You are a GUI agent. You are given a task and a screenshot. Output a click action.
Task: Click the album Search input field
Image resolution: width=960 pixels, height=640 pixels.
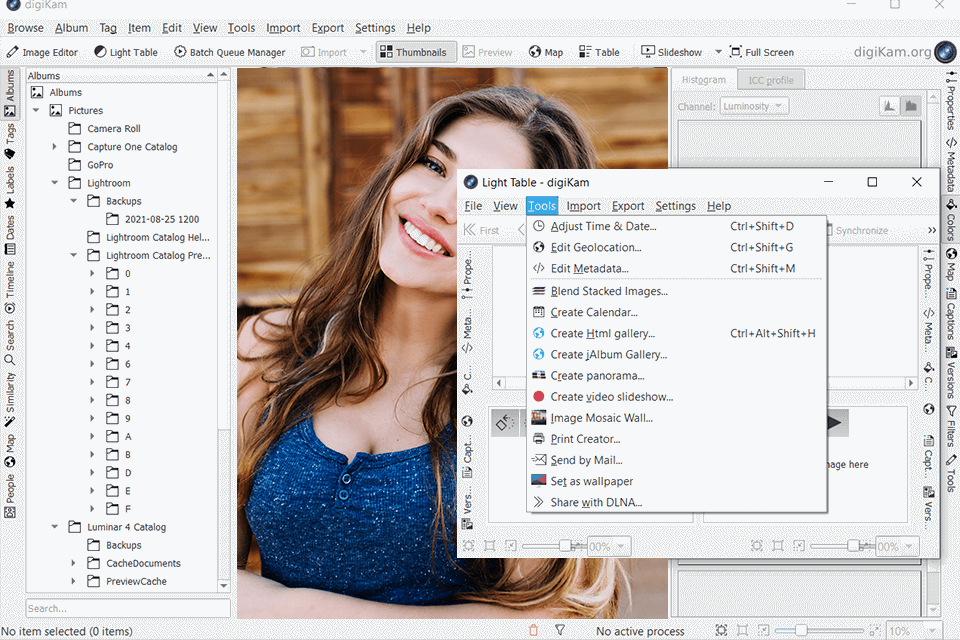[127, 608]
